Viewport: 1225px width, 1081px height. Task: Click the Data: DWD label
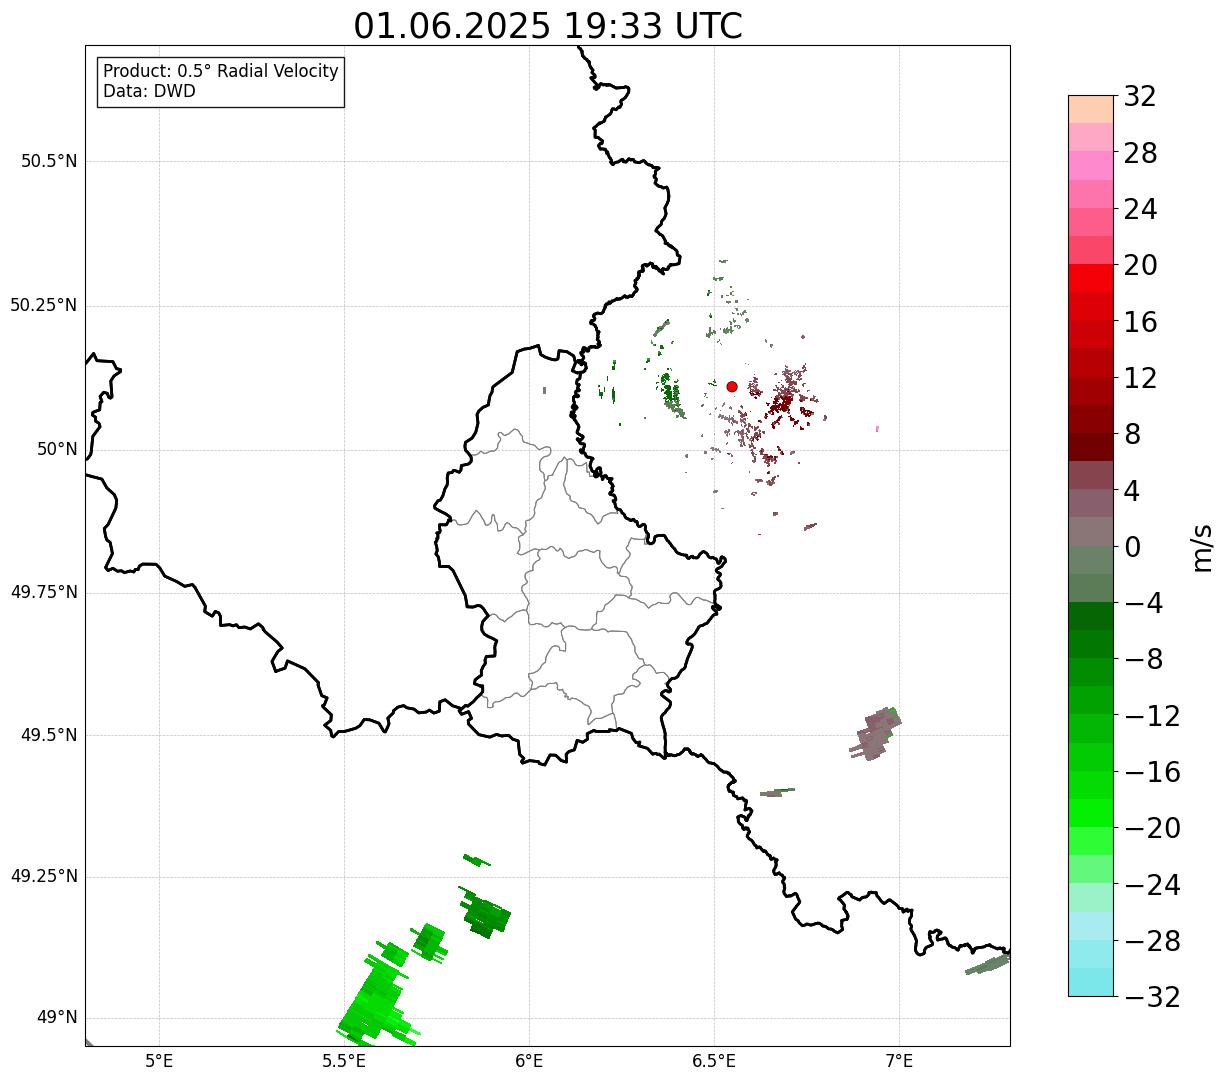pos(149,92)
